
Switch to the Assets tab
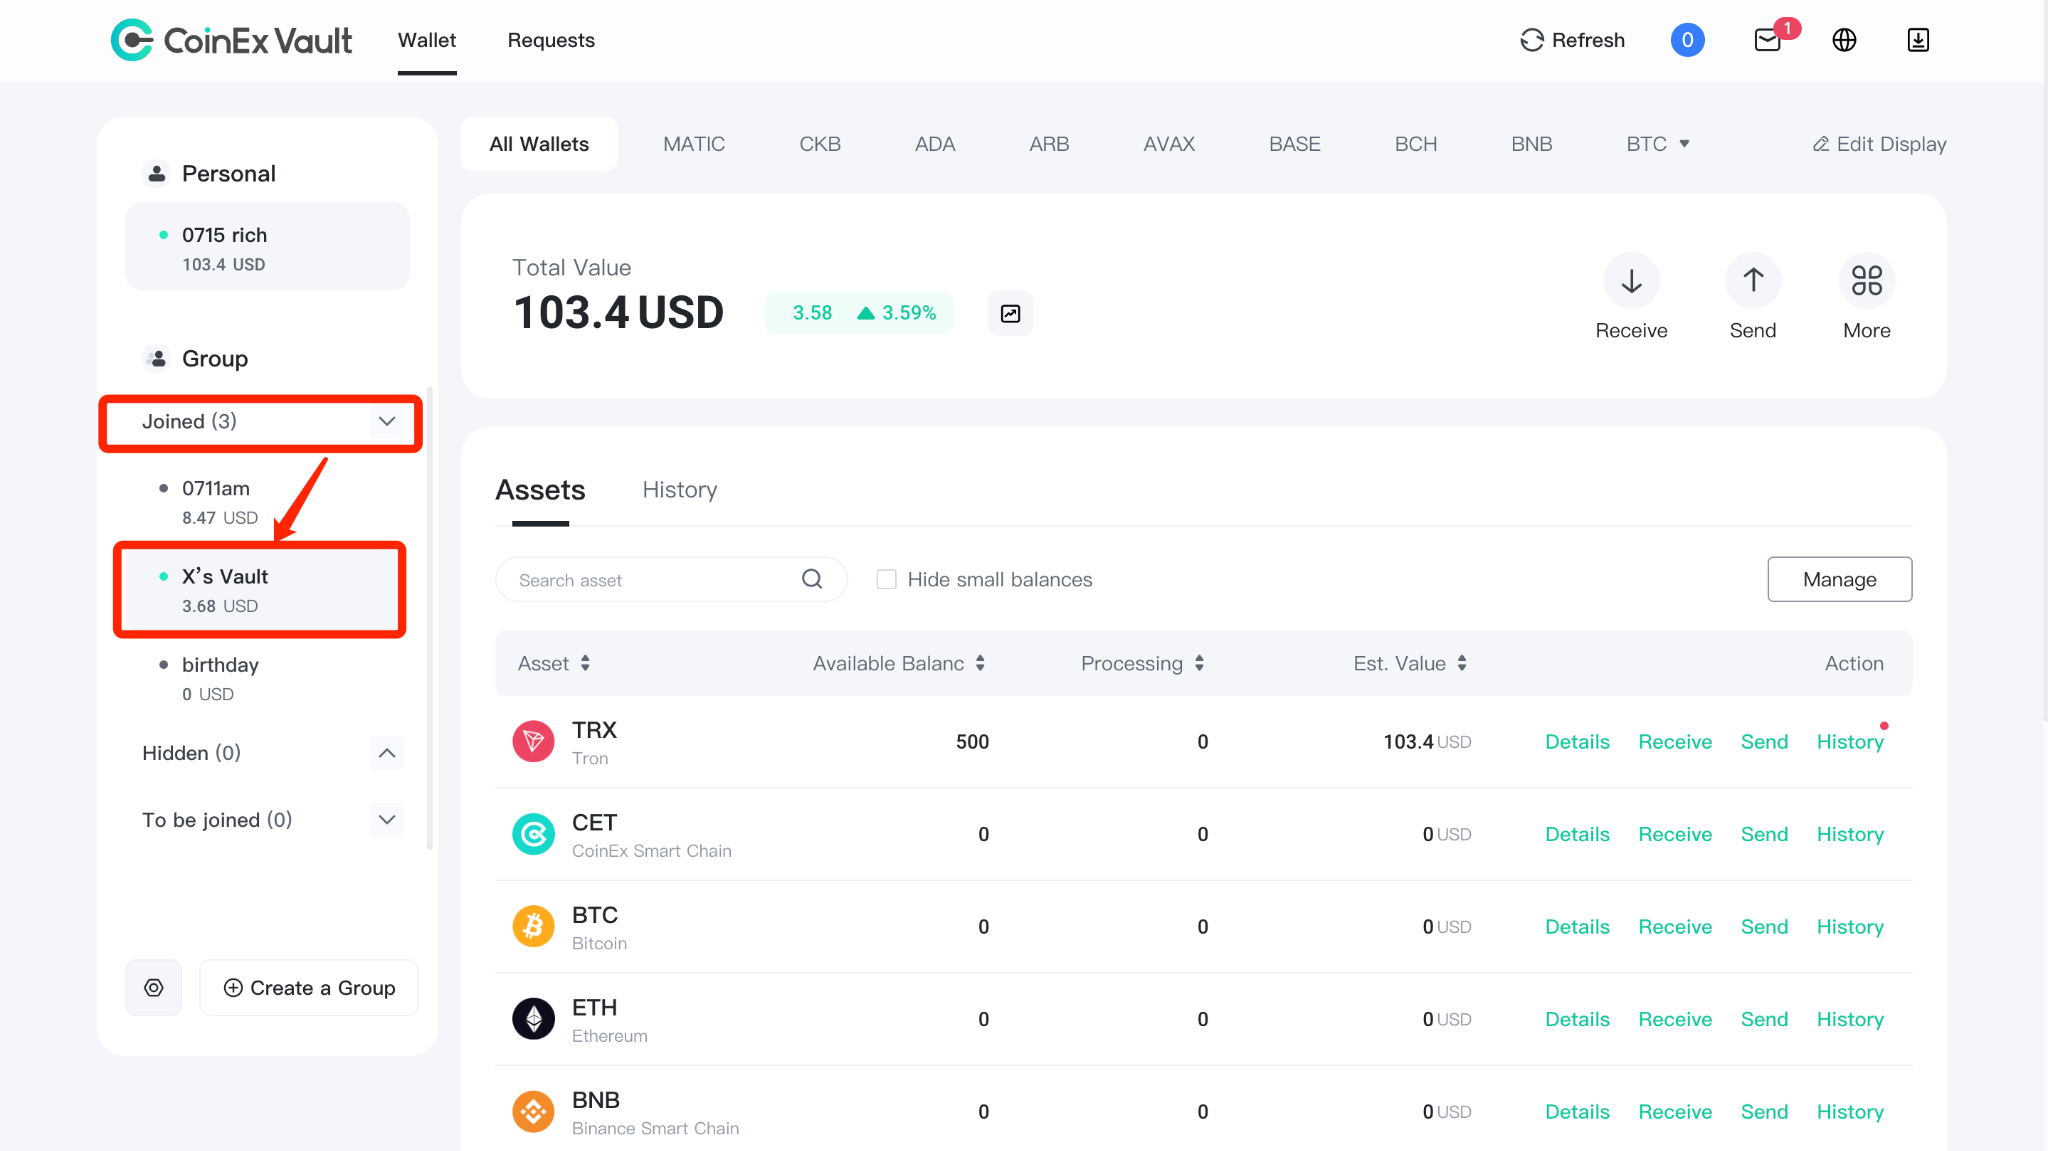click(x=540, y=490)
